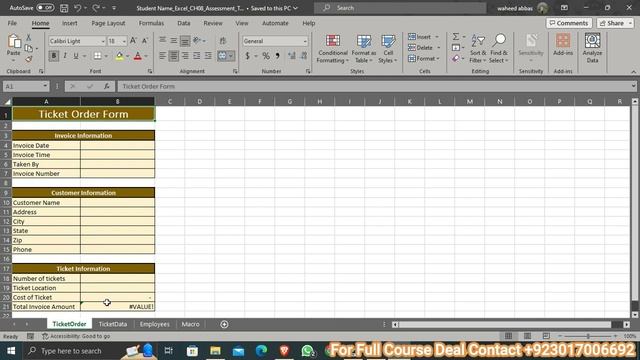Toggle Underline formatting
The image size is (640, 360).
click(x=76, y=56)
